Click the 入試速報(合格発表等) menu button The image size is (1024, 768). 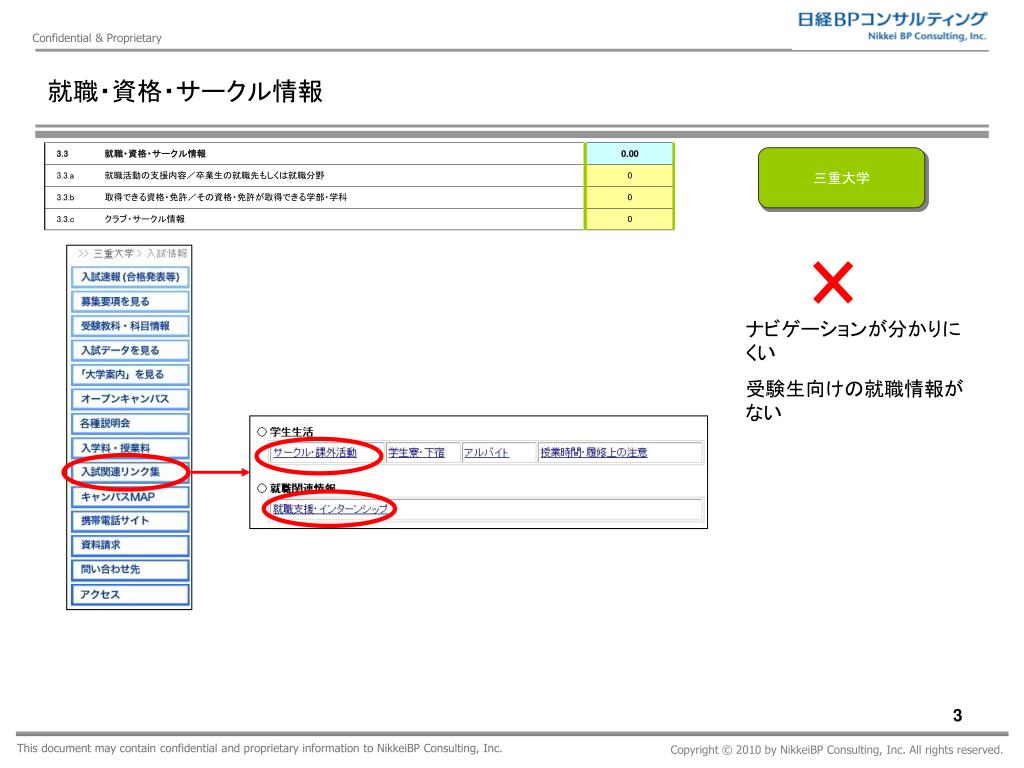click(130, 277)
